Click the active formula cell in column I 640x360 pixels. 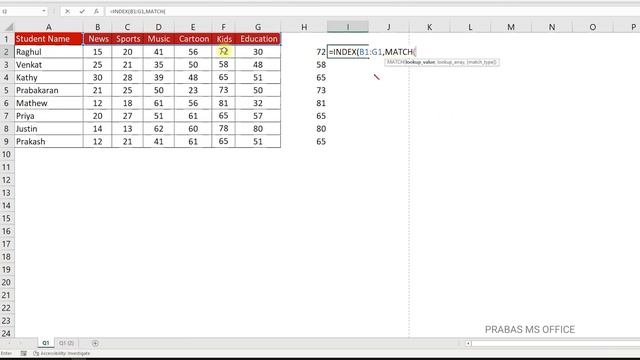(x=348, y=52)
